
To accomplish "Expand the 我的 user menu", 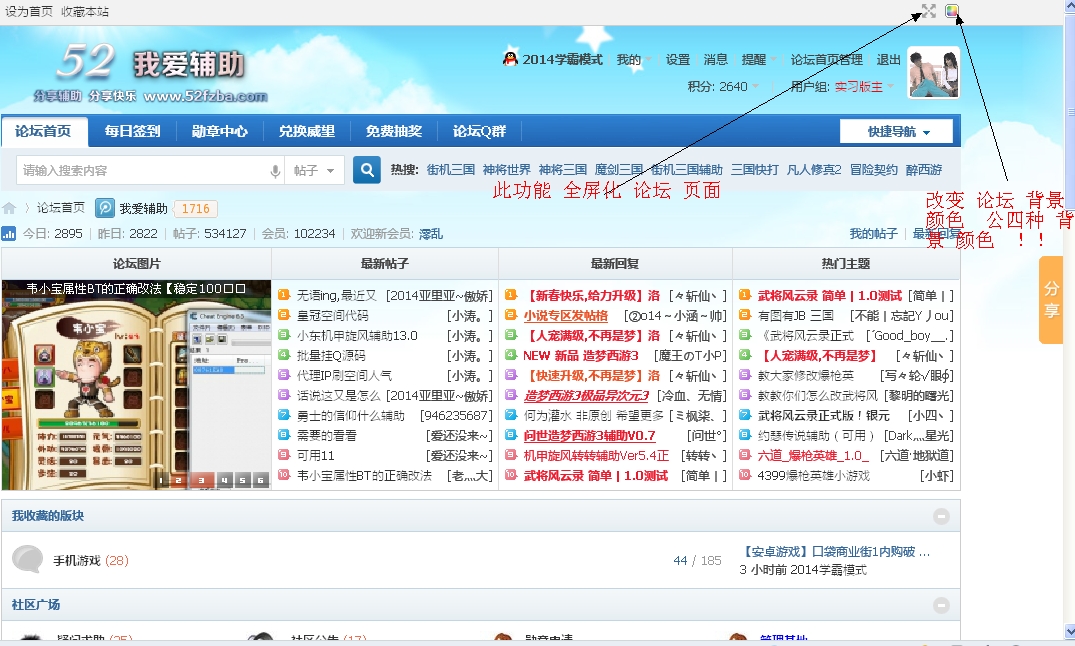I will [x=634, y=60].
